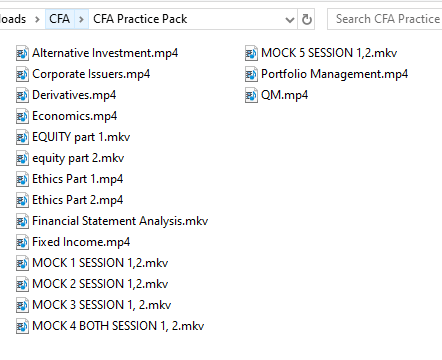Viewport: 442px width, 360px height.
Task: Go to the CFA folder breadcrumb
Action: click(x=60, y=19)
